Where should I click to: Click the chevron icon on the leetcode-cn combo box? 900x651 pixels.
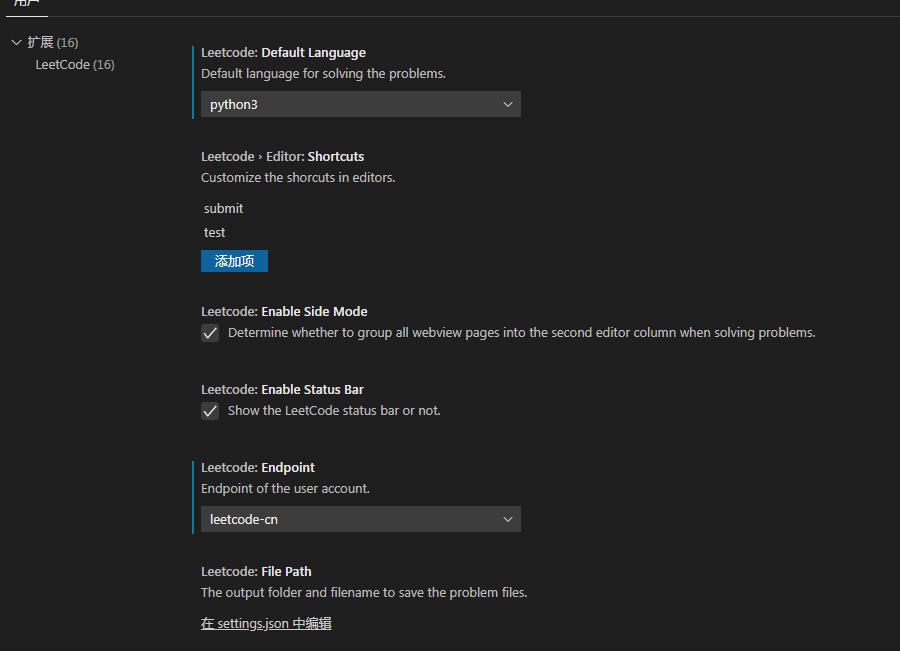pyautogui.click(x=508, y=519)
